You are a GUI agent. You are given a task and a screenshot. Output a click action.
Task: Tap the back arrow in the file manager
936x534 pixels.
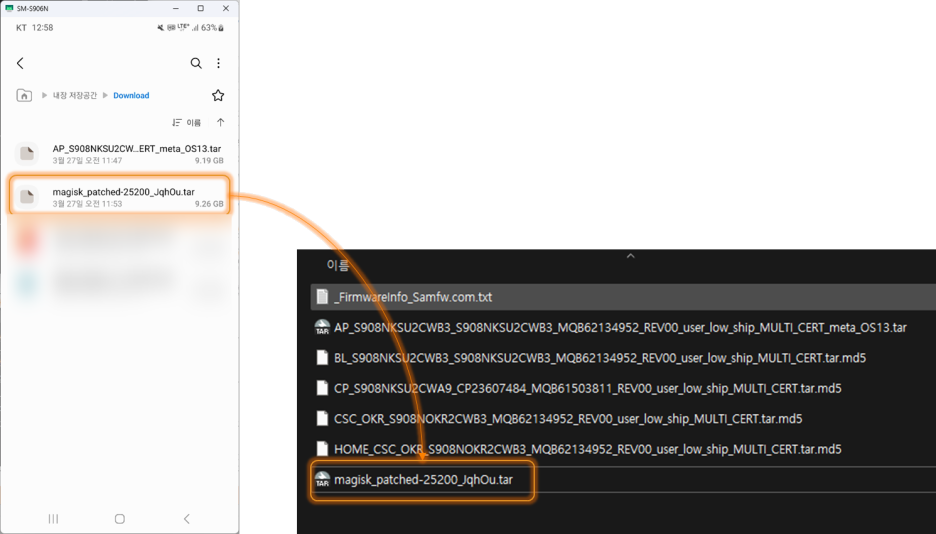20,63
